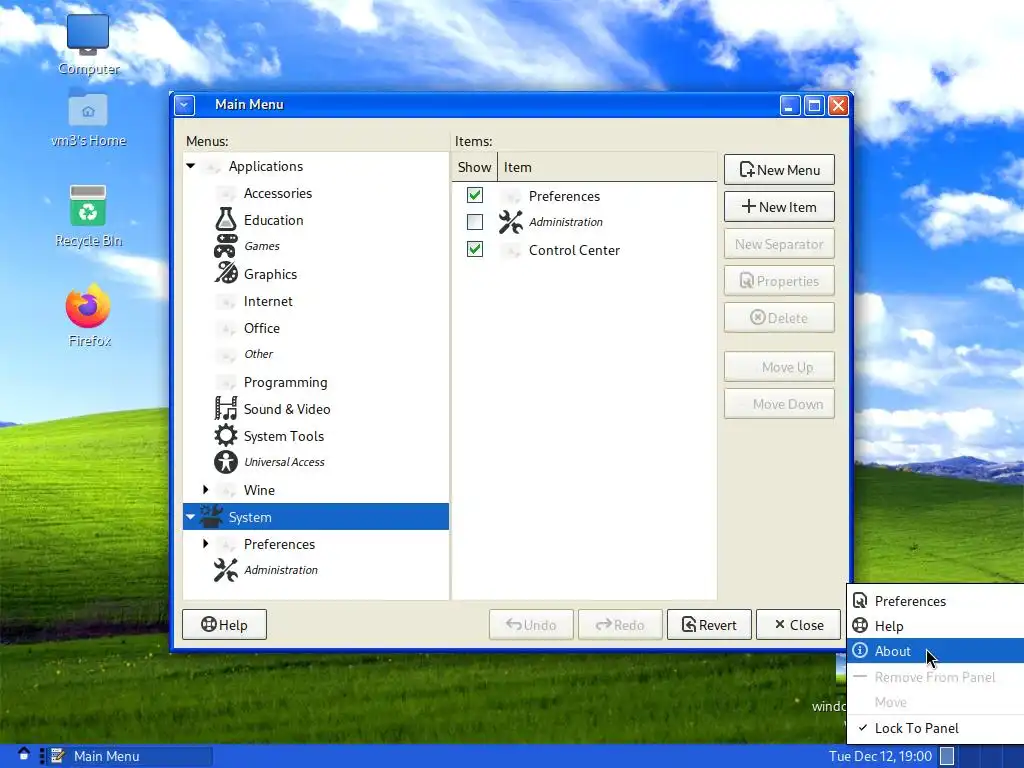Select the Accessories menu row
Image resolution: width=1024 pixels, height=768 pixels.
tap(316, 193)
